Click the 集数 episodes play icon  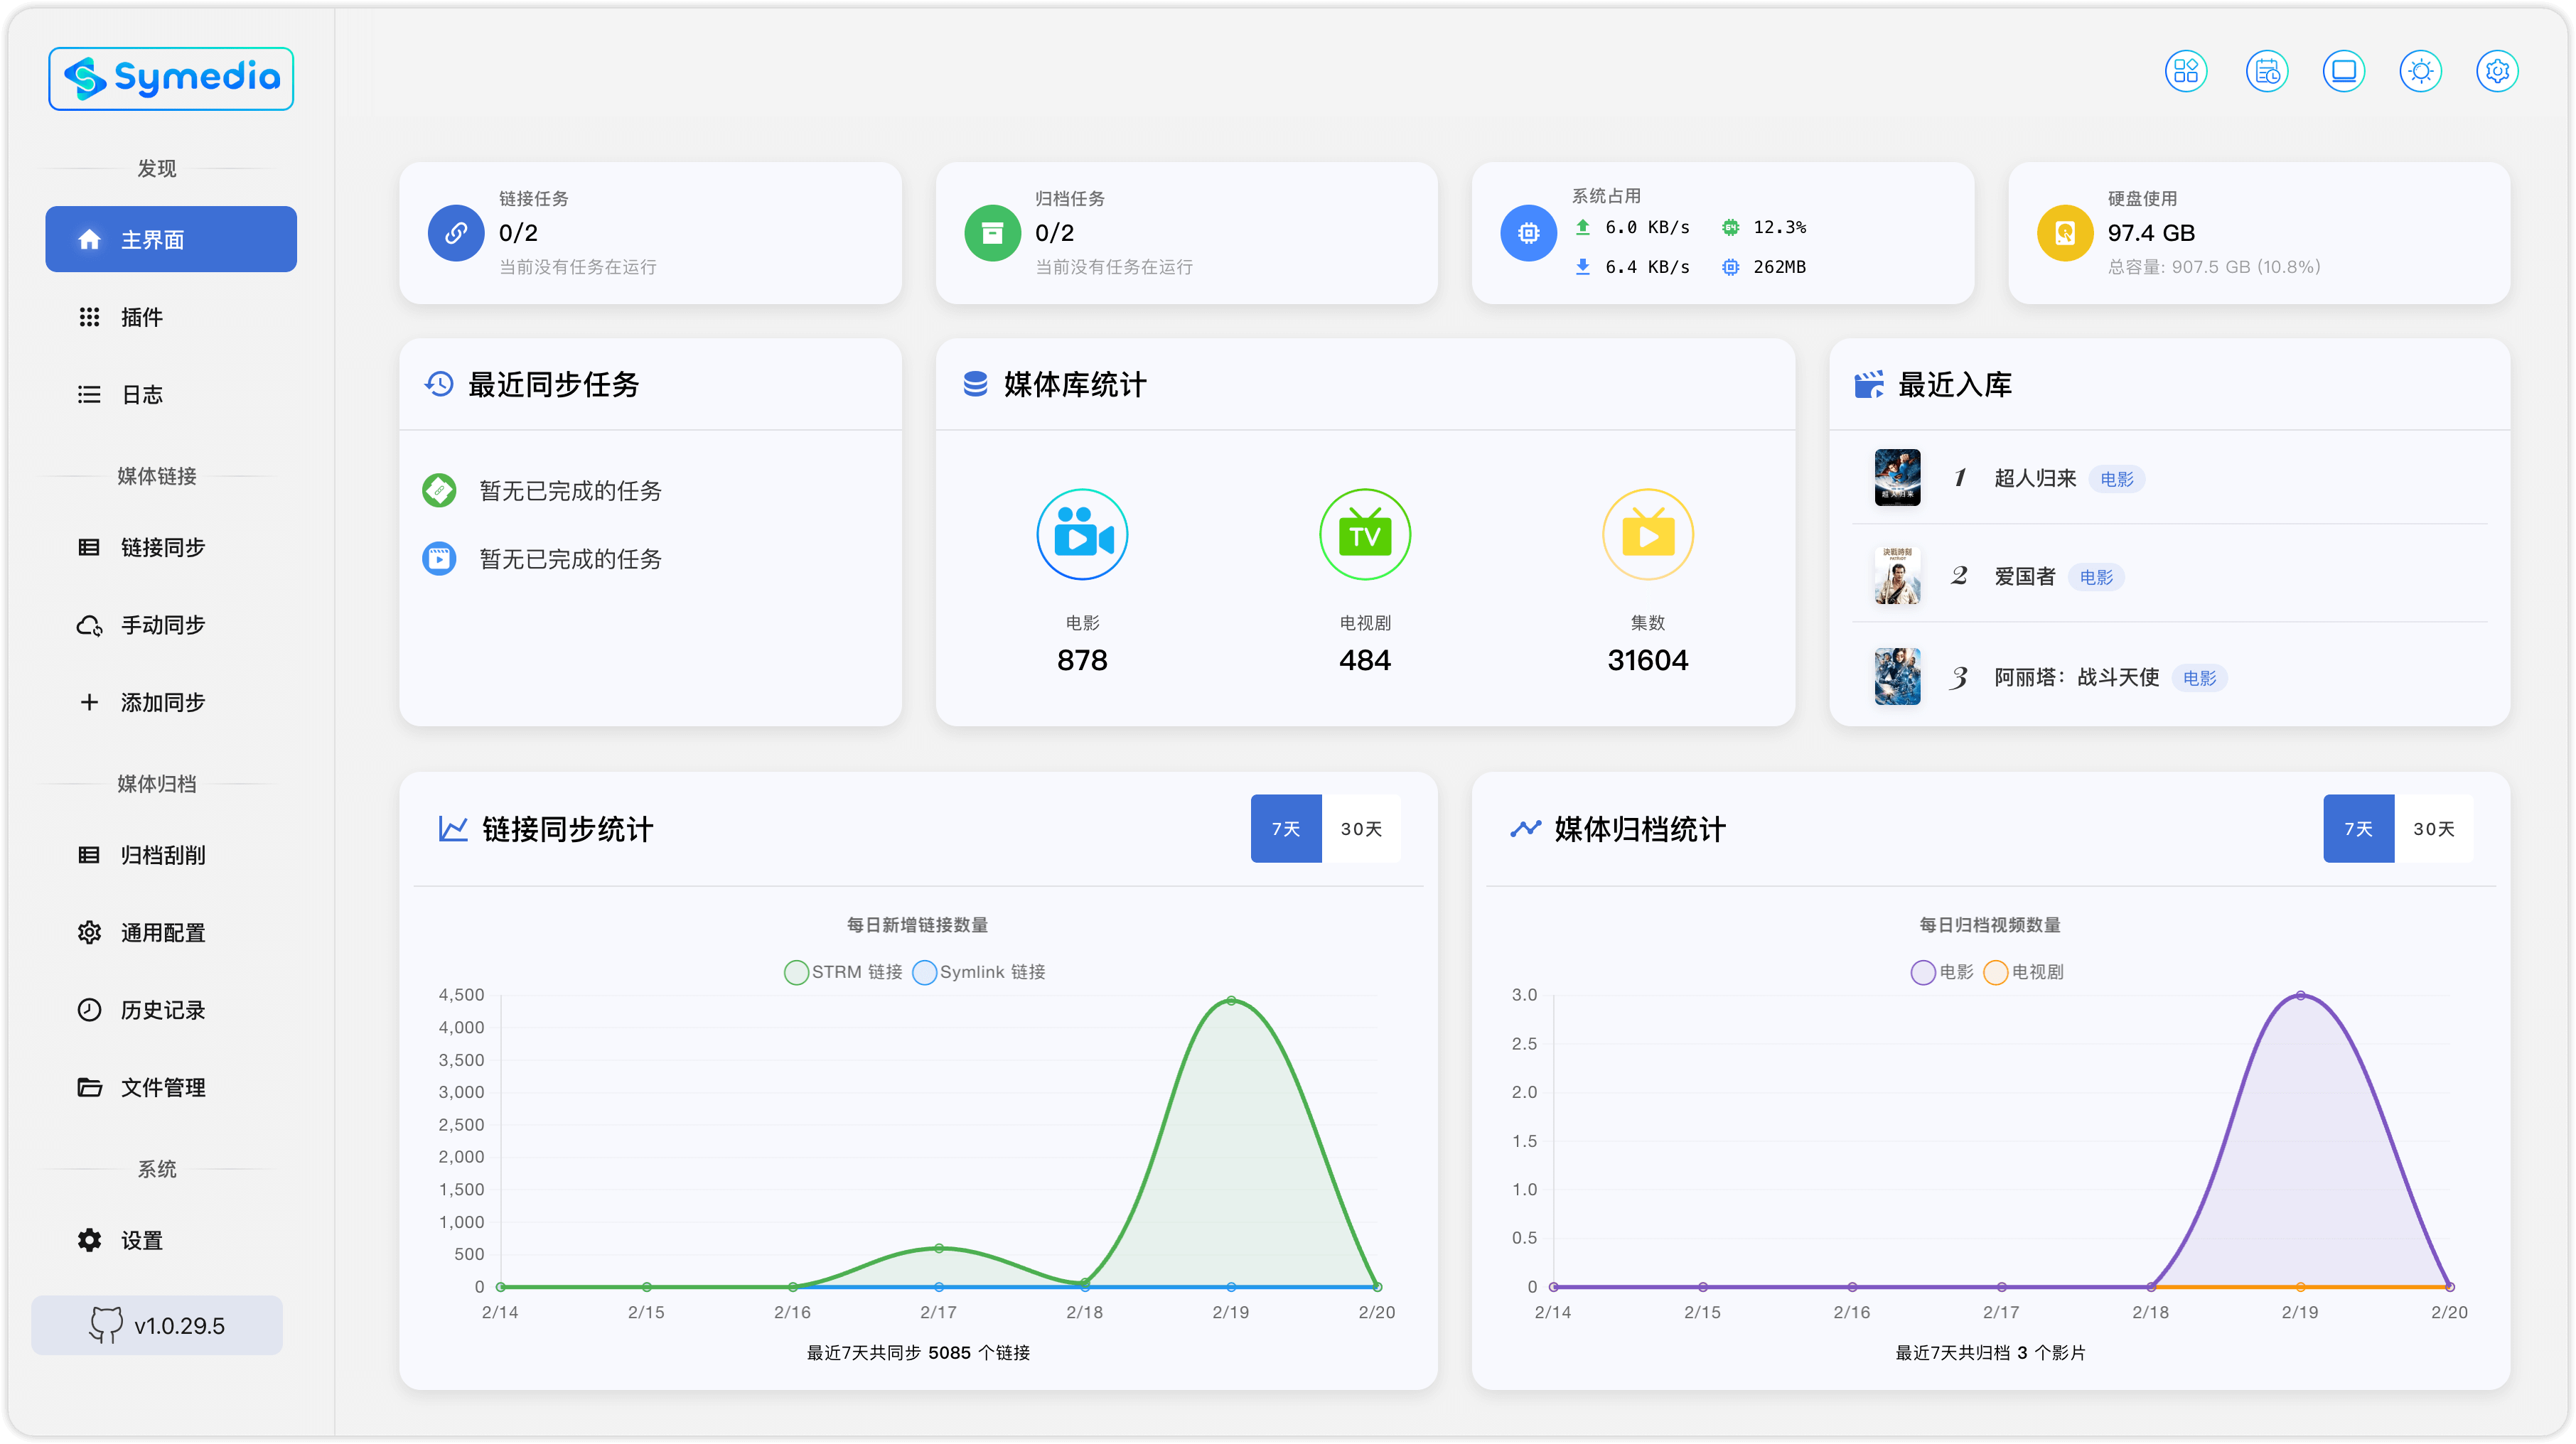pyautogui.click(x=1648, y=535)
